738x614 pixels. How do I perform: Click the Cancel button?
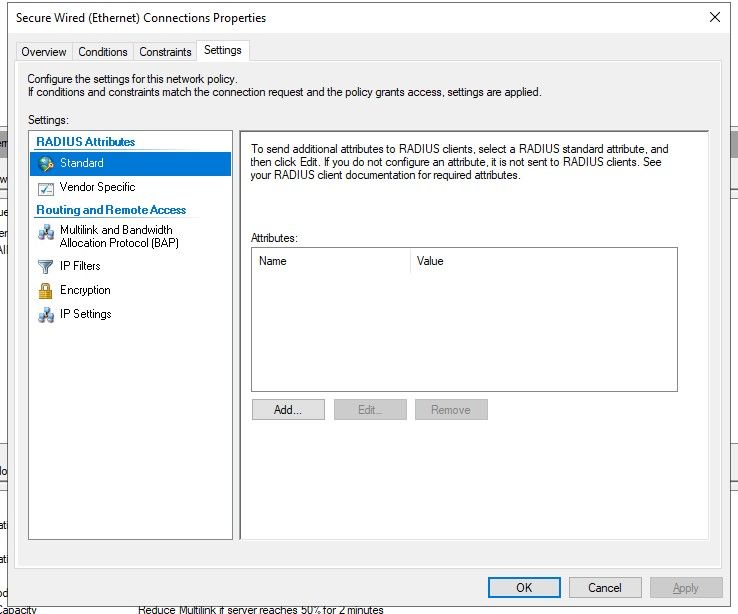[x=605, y=588]
